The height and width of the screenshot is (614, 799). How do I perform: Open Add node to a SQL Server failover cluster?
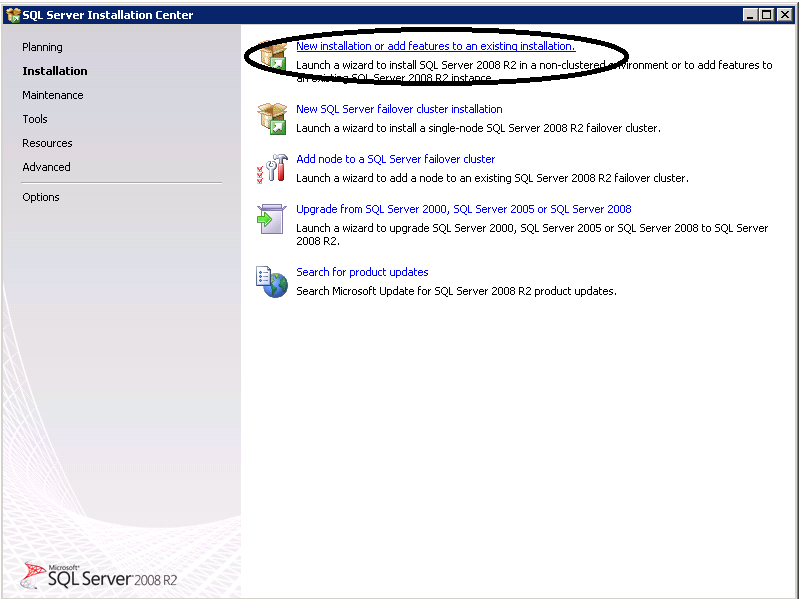click(395, 159)
